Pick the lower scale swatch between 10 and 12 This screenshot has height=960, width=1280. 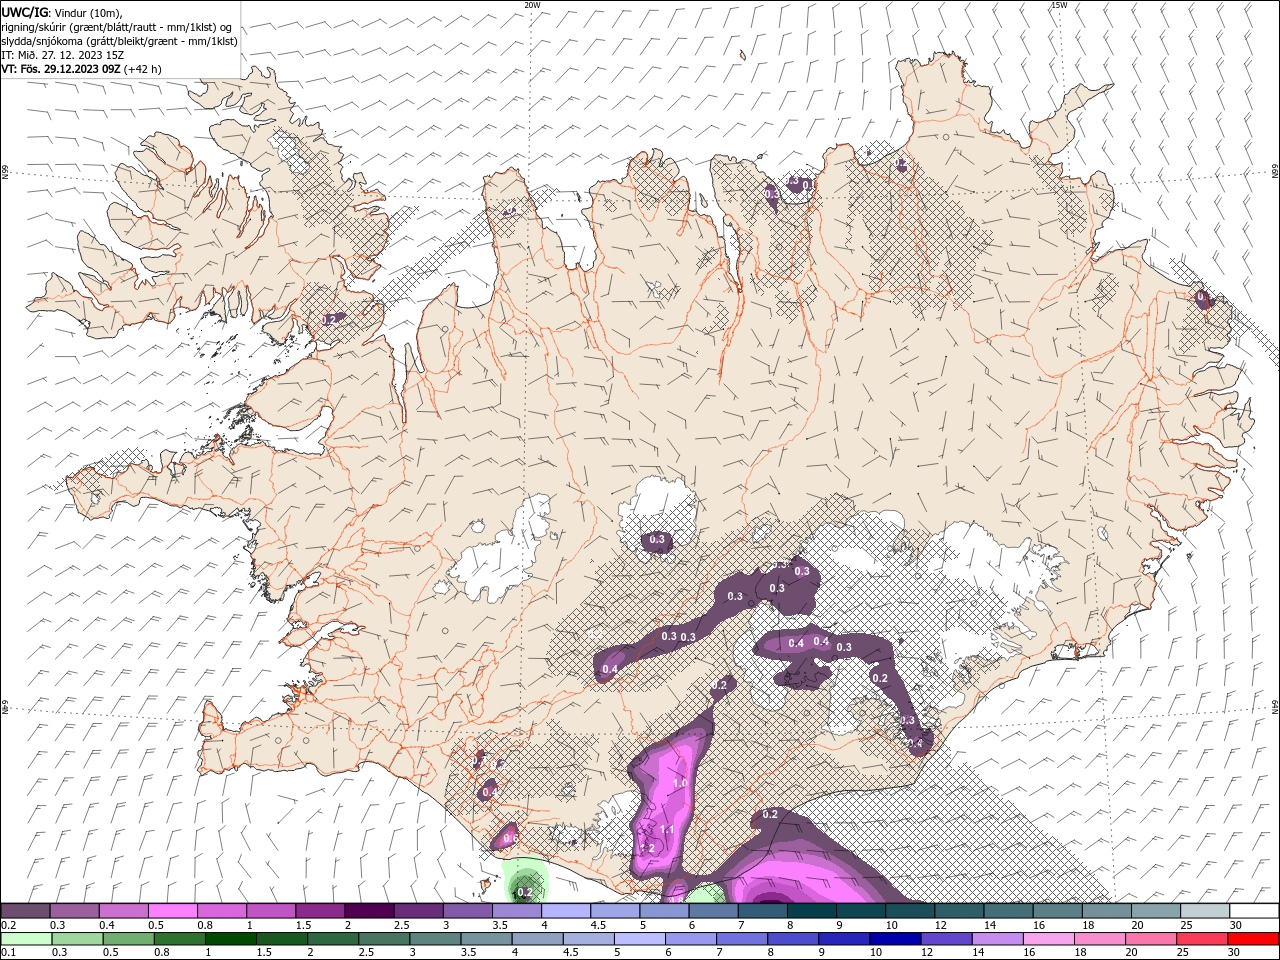tap(896, 939)
